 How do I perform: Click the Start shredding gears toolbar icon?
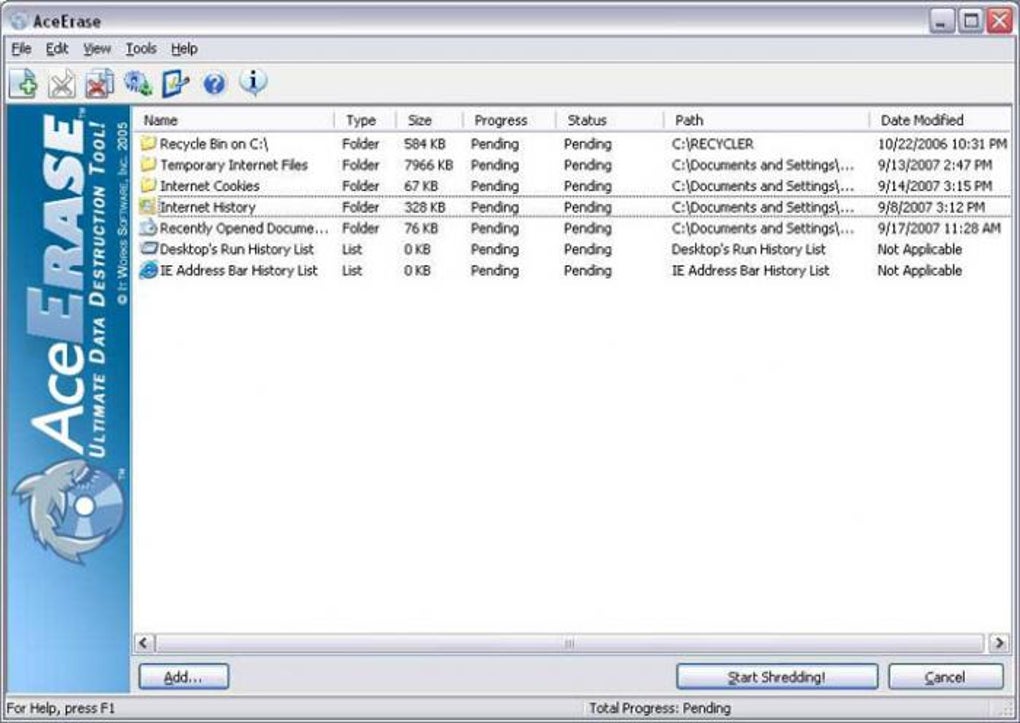pyautogui.click(x=138, y=83)
